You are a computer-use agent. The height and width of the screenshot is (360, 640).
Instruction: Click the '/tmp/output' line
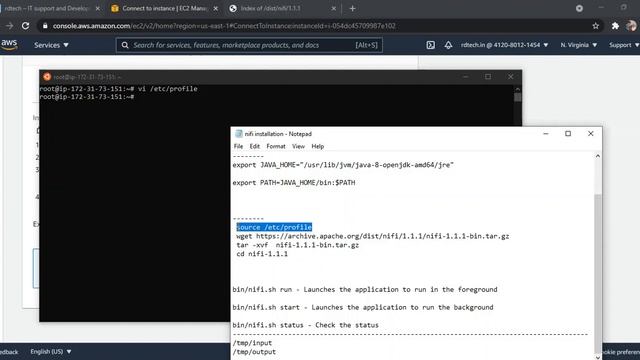click(254, 352)
